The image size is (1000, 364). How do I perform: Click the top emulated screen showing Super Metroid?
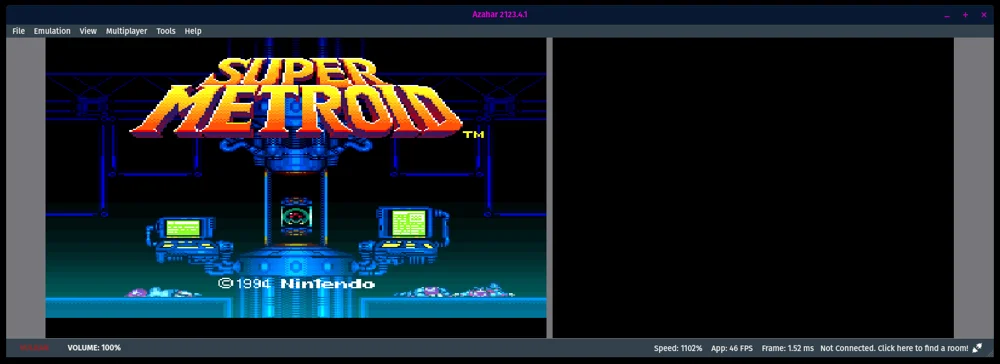296,187
